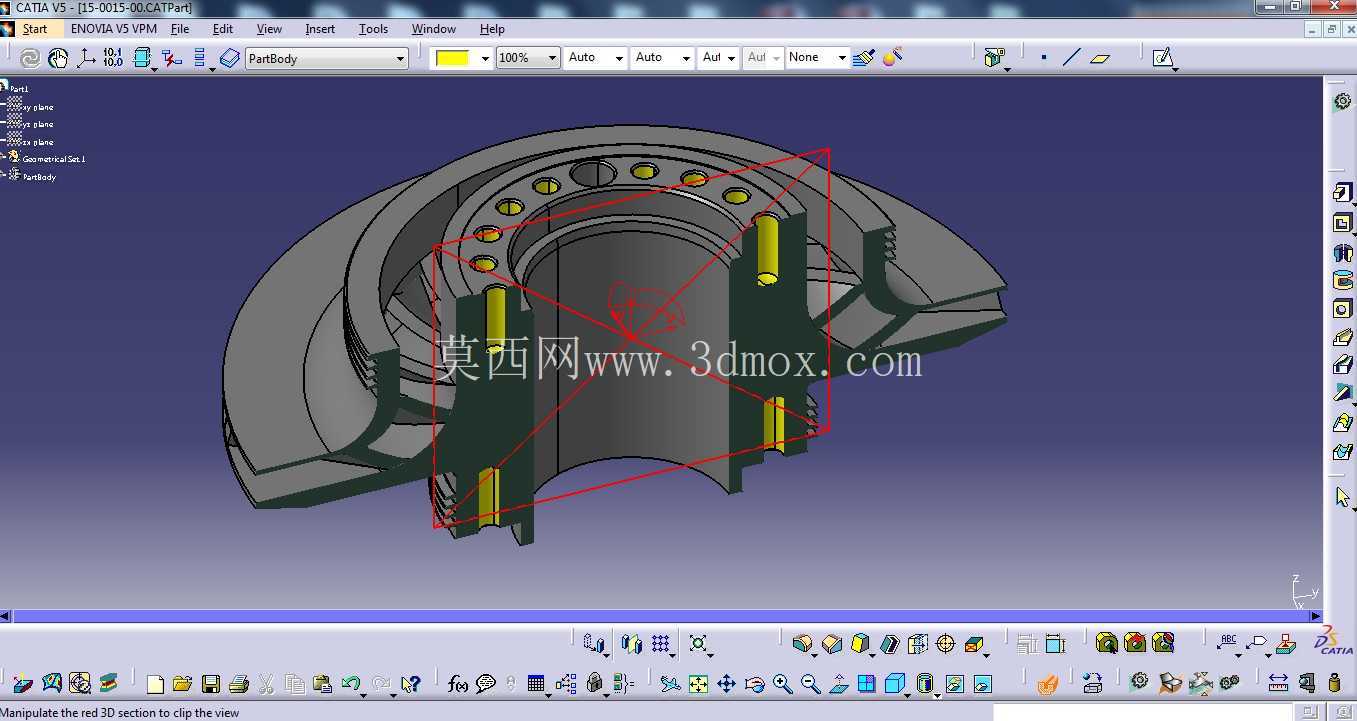Image resolution: width=1357 pixels, height=721 pixels.
Task: Open the 100% transparency dropdown
Action: (528, 58)
